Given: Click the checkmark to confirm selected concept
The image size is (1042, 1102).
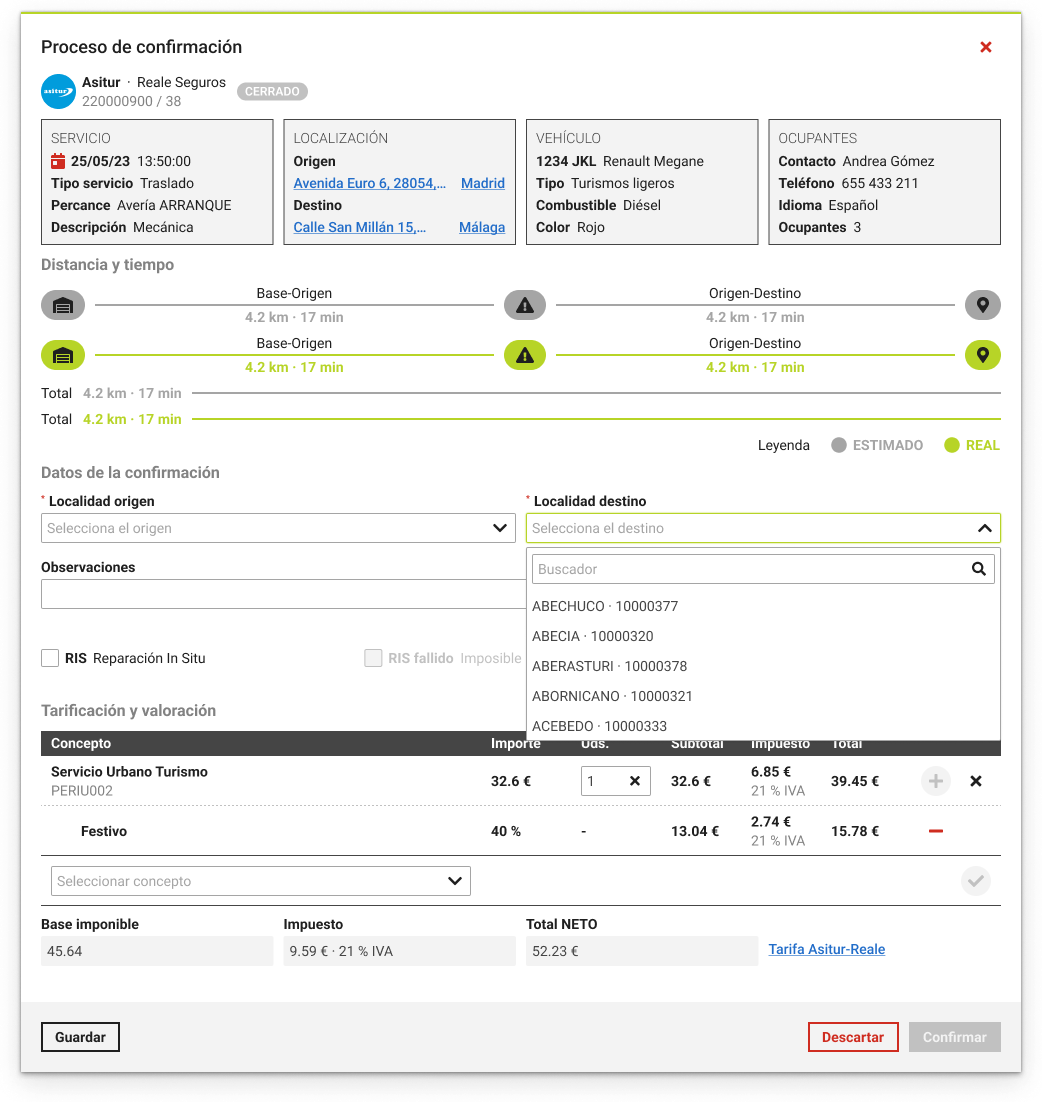Looking at the screenshot, I should point(975,881).
